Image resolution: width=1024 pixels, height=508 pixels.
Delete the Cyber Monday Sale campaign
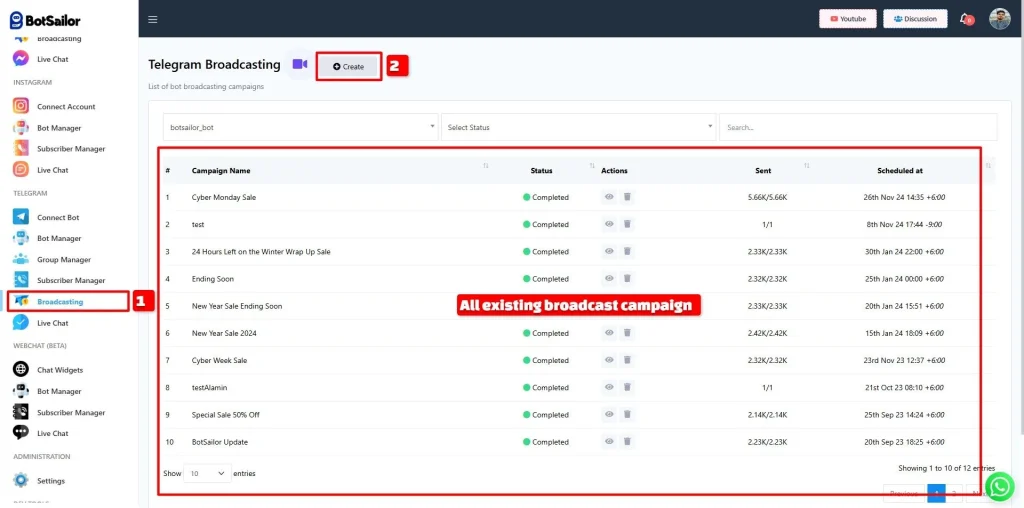point(627,197)
